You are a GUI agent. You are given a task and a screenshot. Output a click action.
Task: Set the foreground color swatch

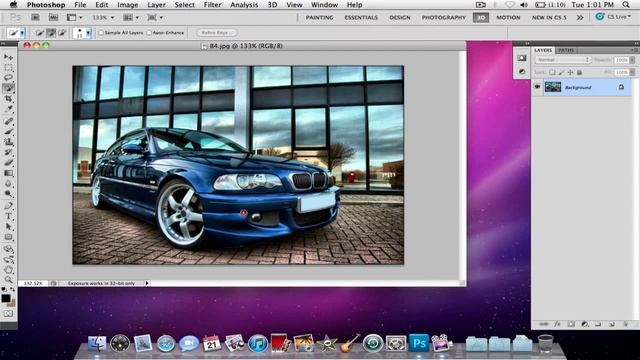[x=6, y=298]
